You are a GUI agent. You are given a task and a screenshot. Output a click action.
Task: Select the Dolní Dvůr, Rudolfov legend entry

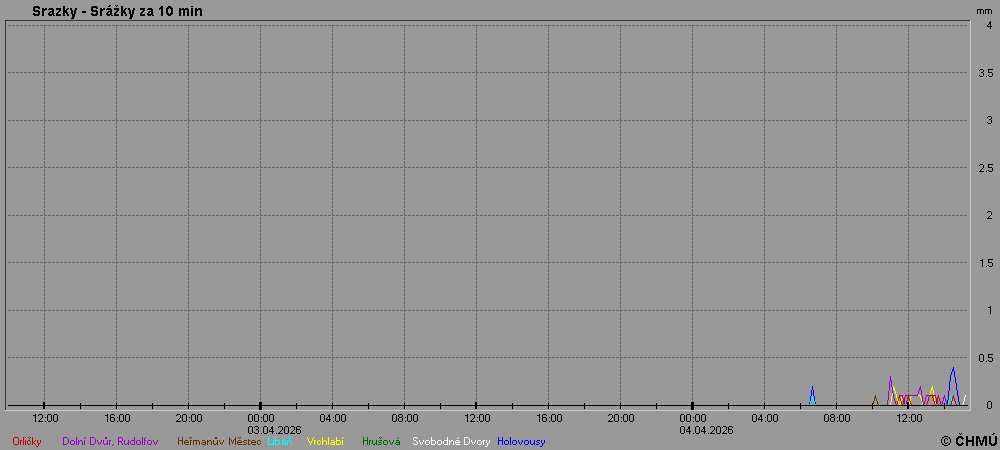110,441
